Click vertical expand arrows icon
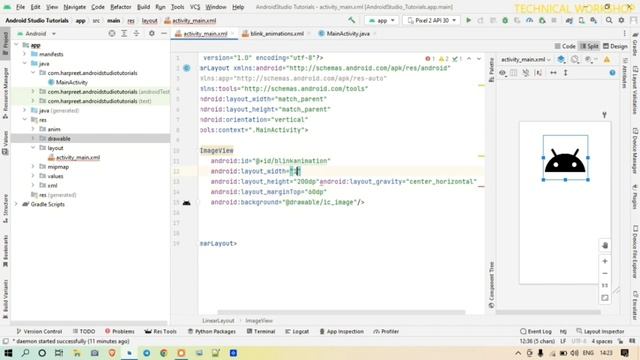Image resolution: width=640 pixels, height=360 pixels. [566, 73]
